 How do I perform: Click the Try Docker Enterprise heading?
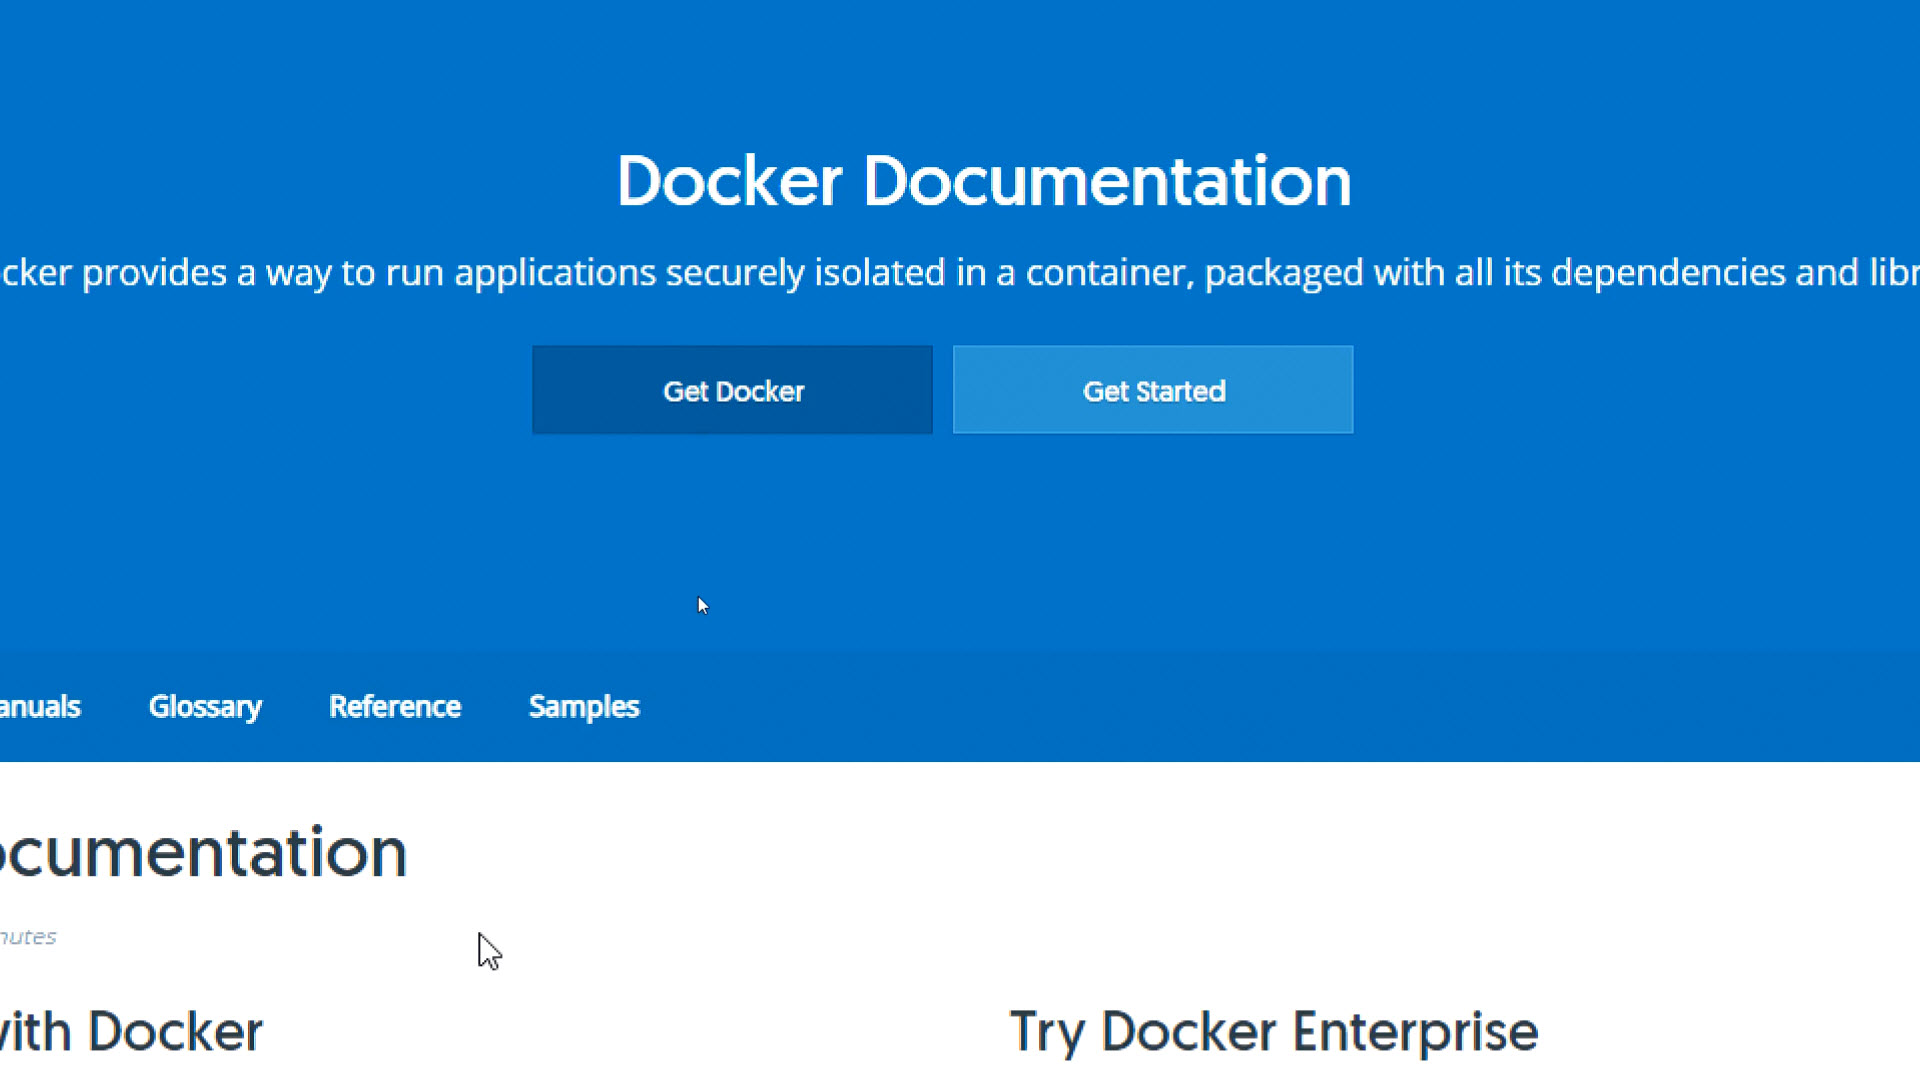[x=1273, y=1032]
